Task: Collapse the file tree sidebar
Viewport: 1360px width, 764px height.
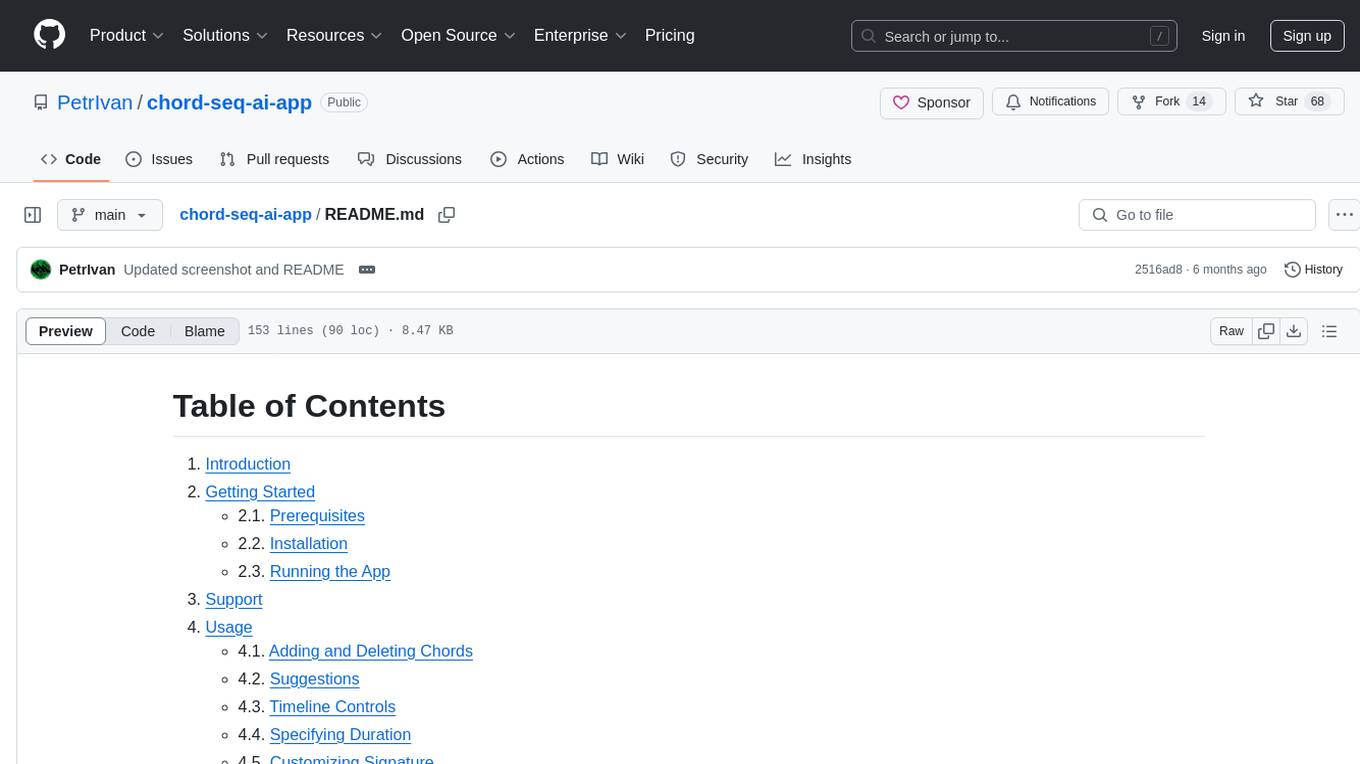Action: point(33,215)
